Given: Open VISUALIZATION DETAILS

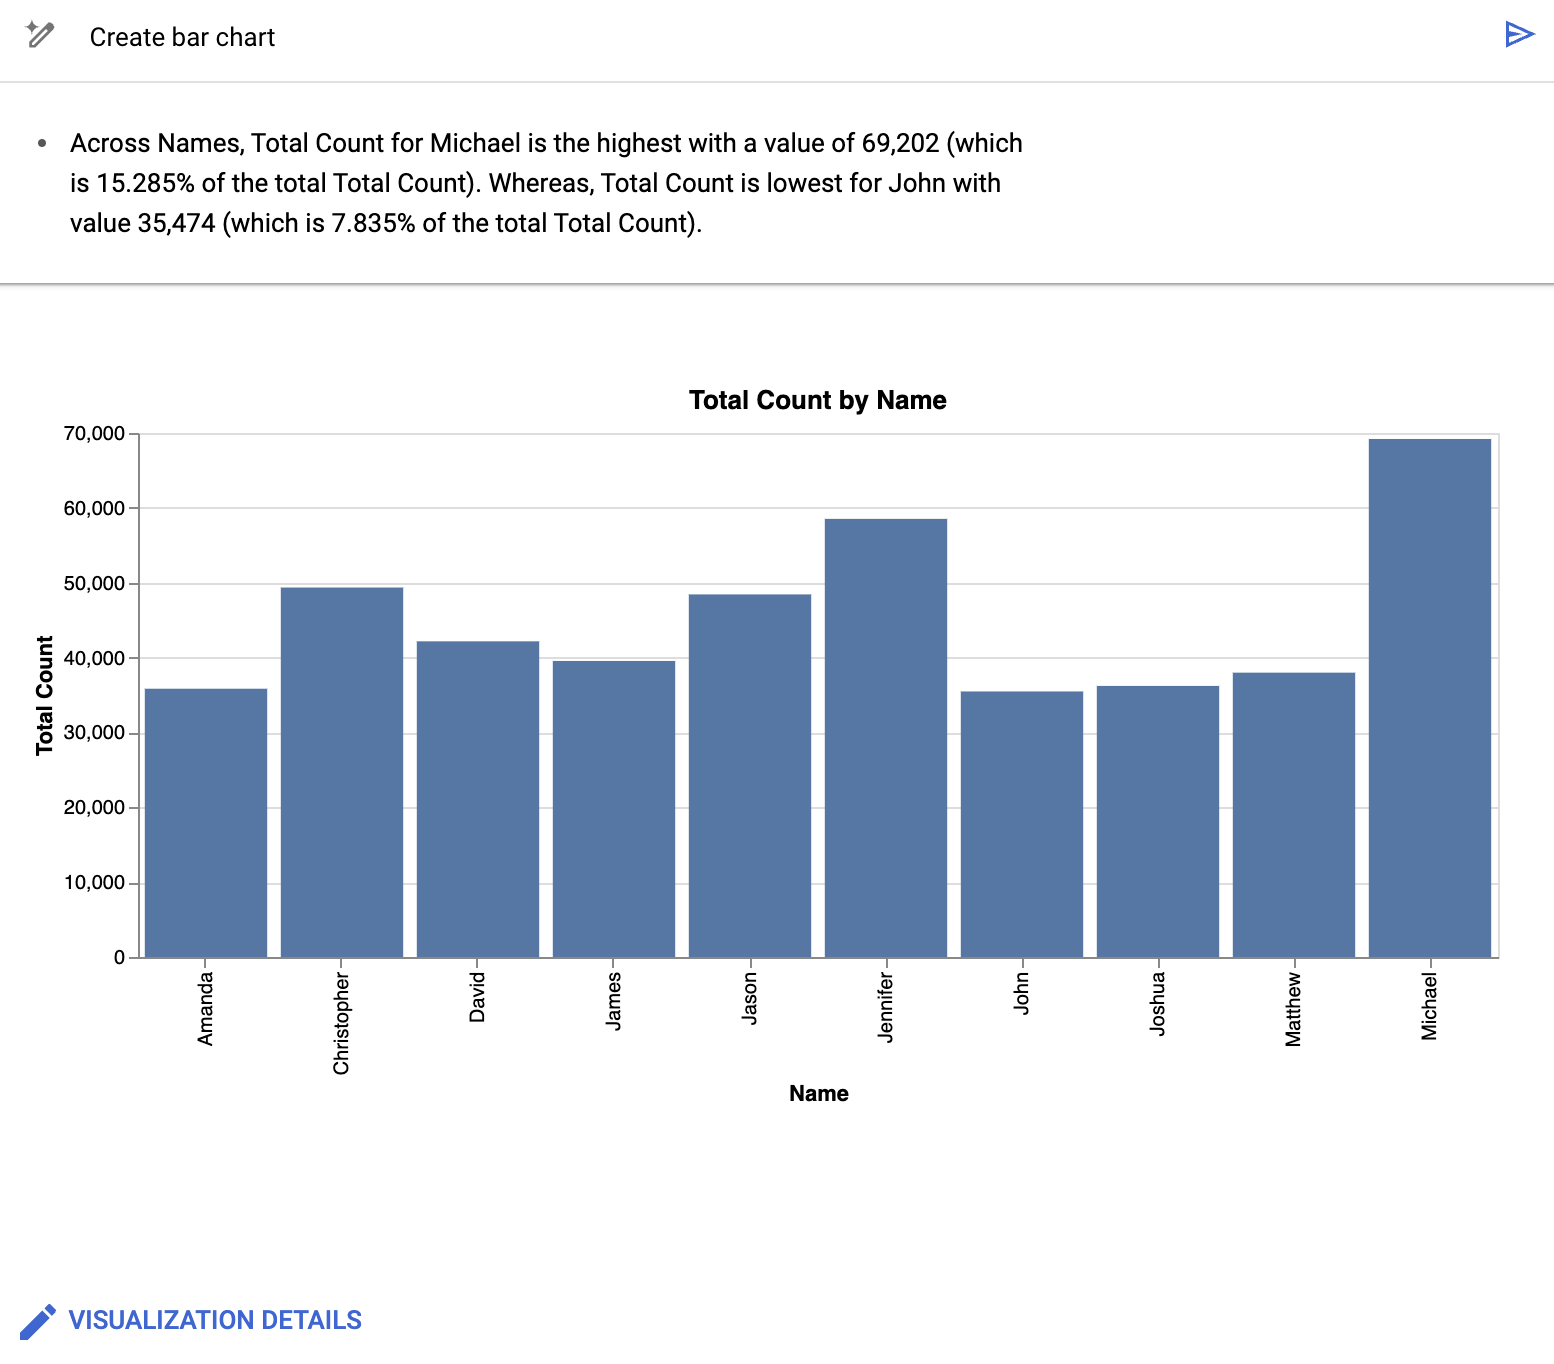Looking at the screenshot, I should pos(215,1319).
